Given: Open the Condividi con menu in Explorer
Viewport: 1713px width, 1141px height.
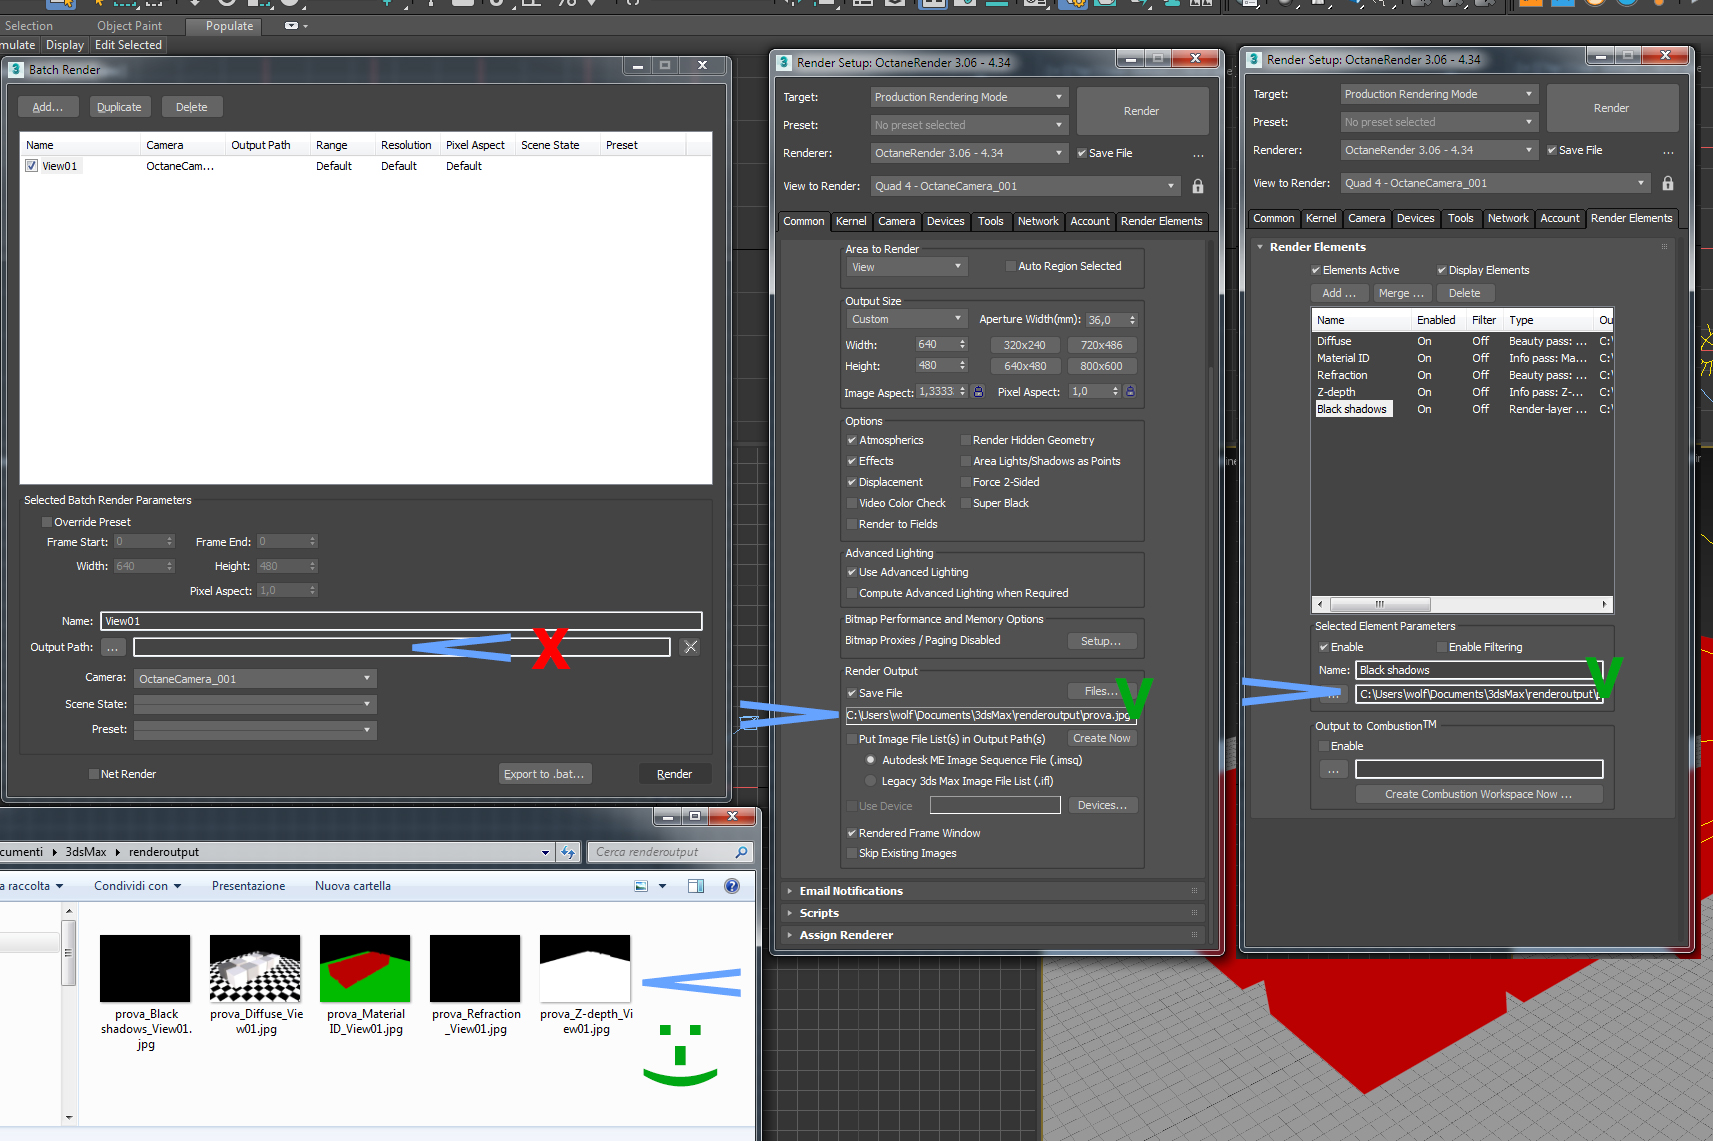Looking at the screenshot, I should pyautogui.click(x=138, y=886).
